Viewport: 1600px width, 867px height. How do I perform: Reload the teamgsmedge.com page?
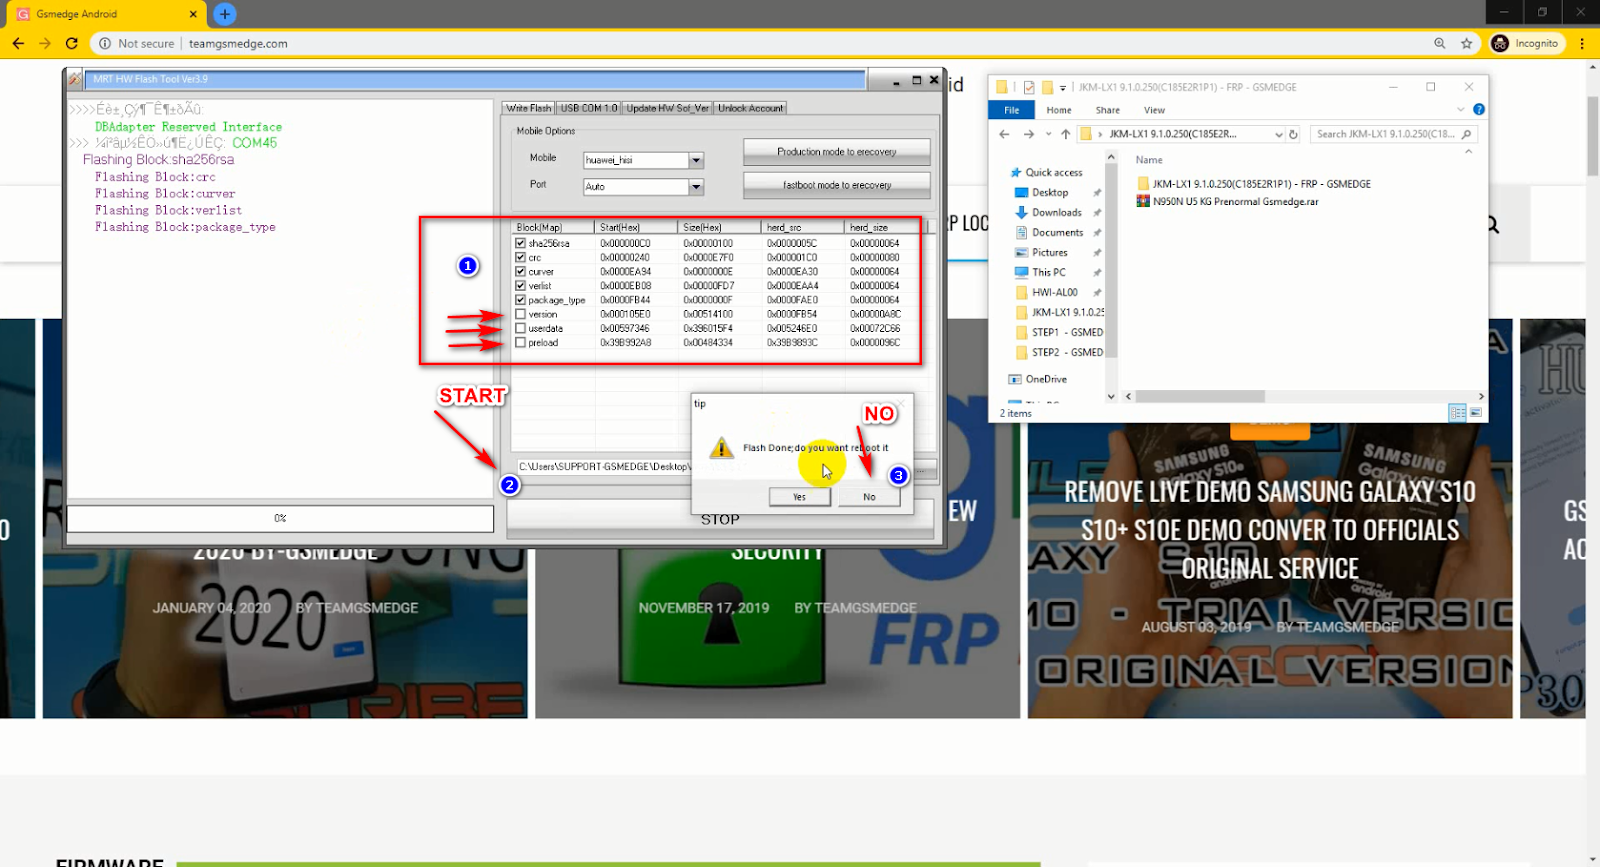(x=72, y=43)
